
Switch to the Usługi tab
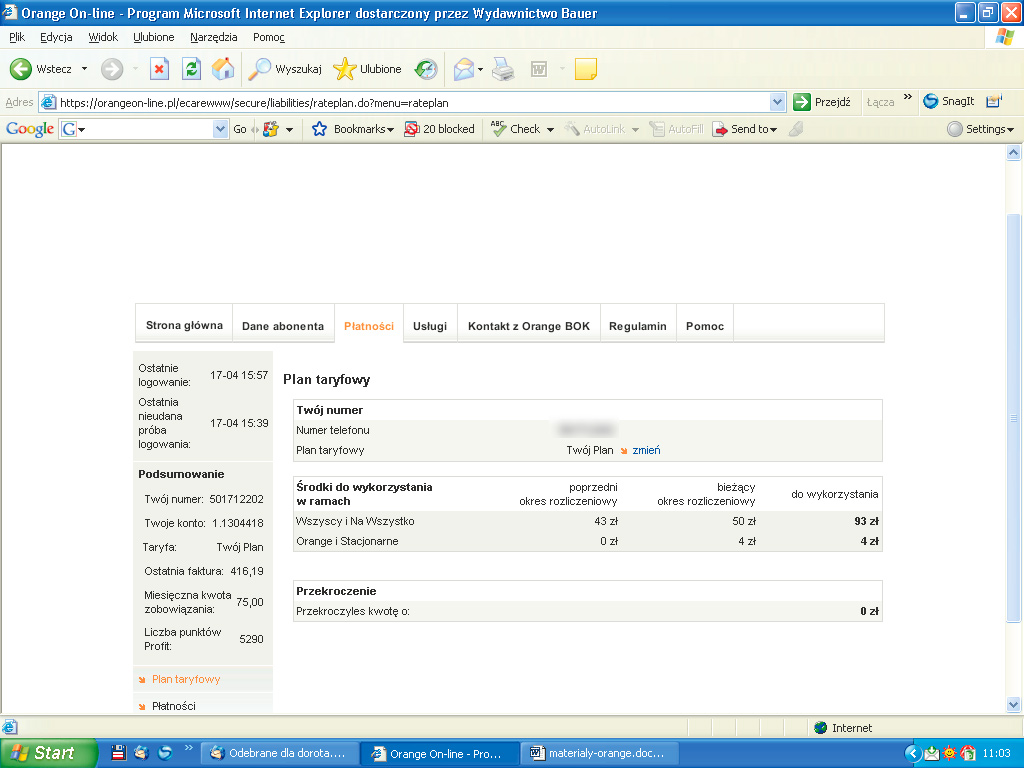[430, 326]
